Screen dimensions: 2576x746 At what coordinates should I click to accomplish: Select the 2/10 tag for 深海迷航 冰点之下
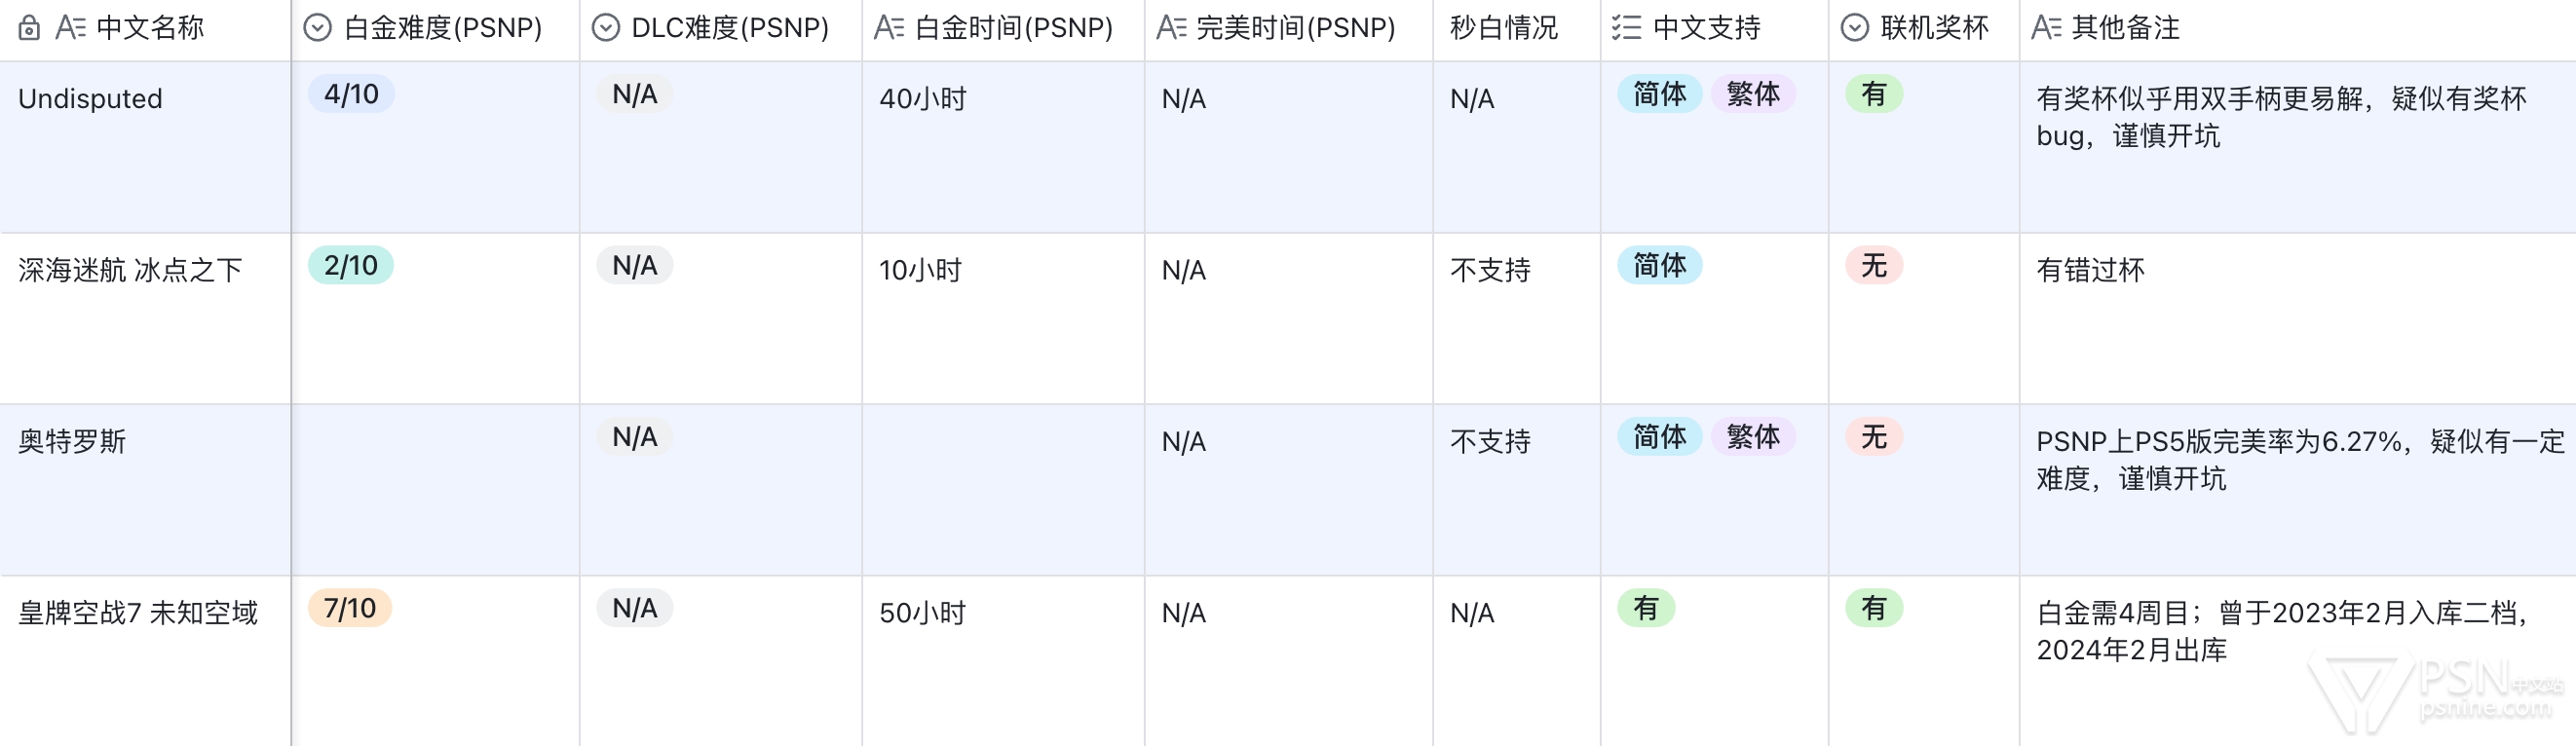pos(351,266)
